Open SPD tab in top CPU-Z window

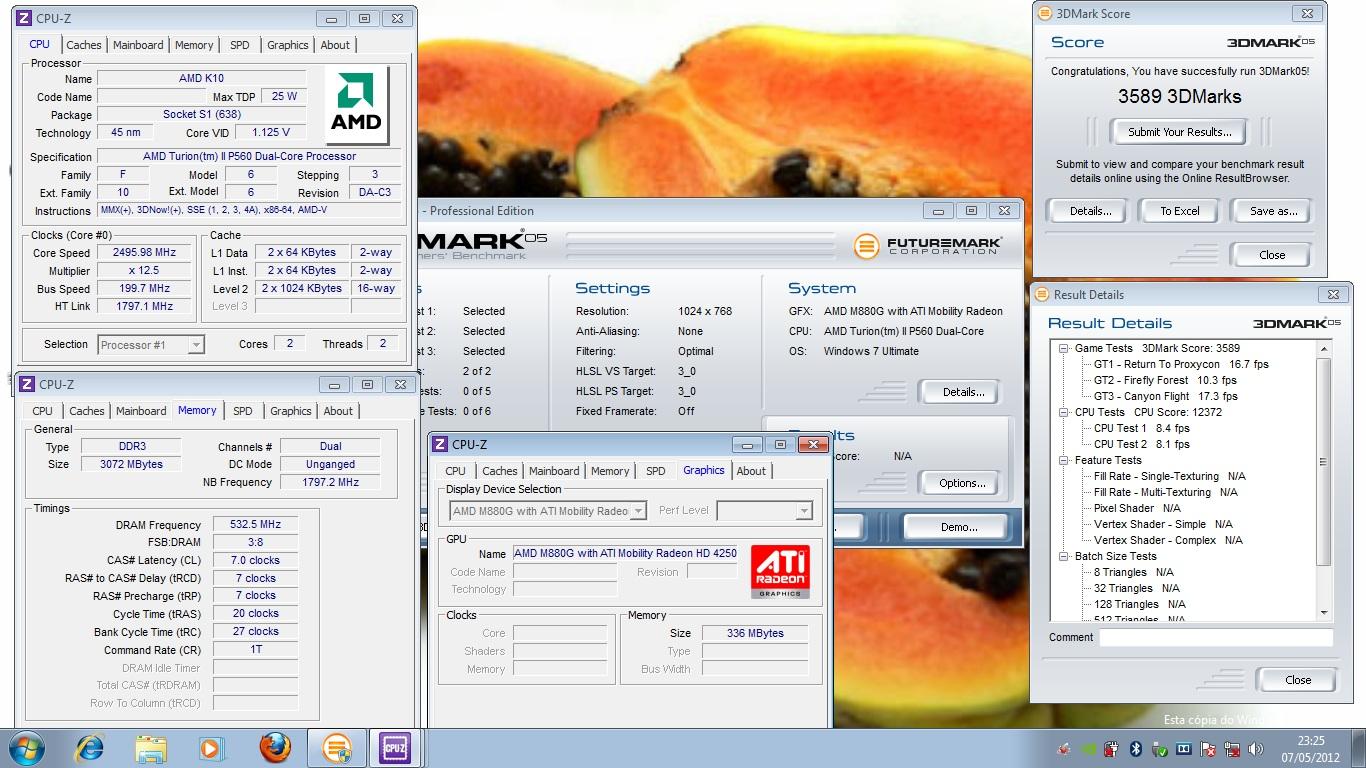coord(240,45)
